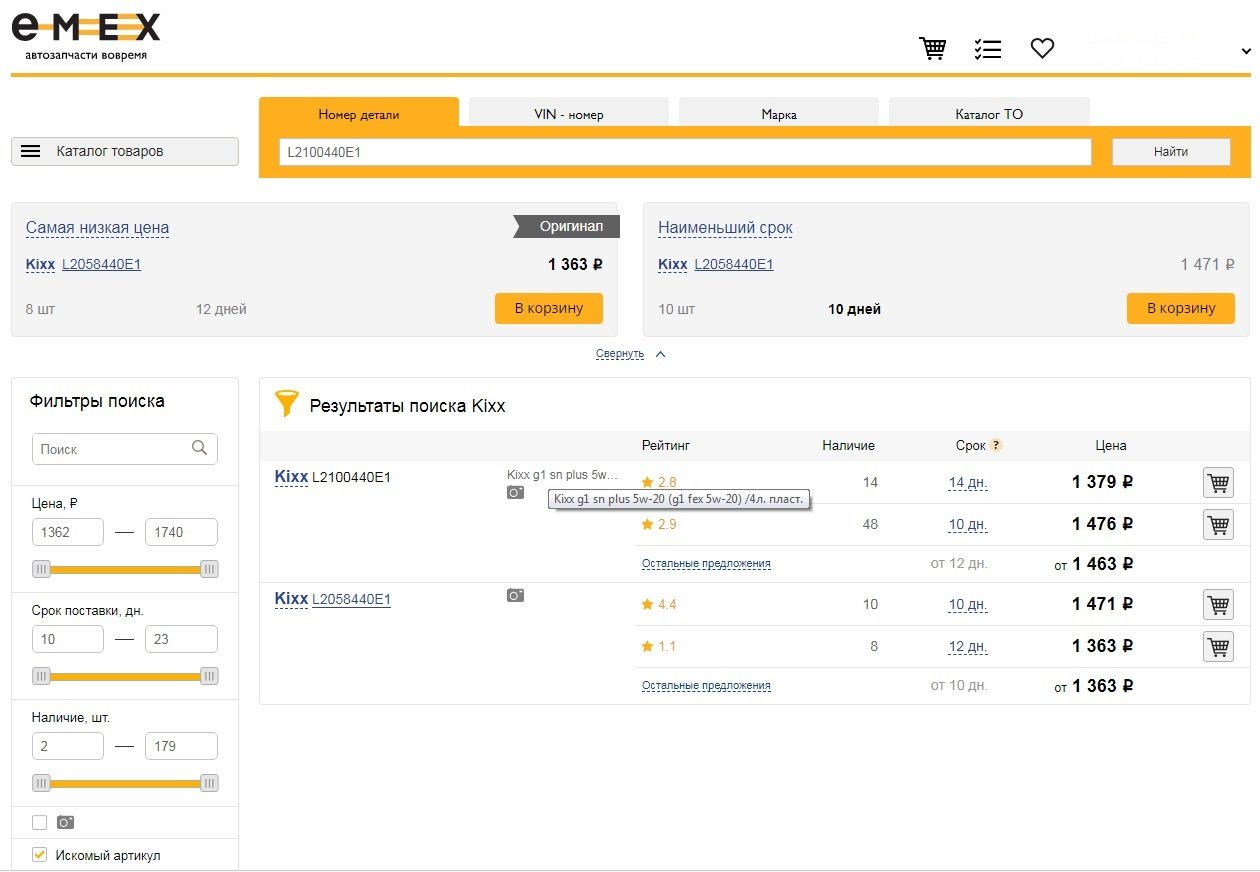This screenshot has height=872, width=1260.
Task: Open Наименьший срок heading link
Action: (725, 228)
